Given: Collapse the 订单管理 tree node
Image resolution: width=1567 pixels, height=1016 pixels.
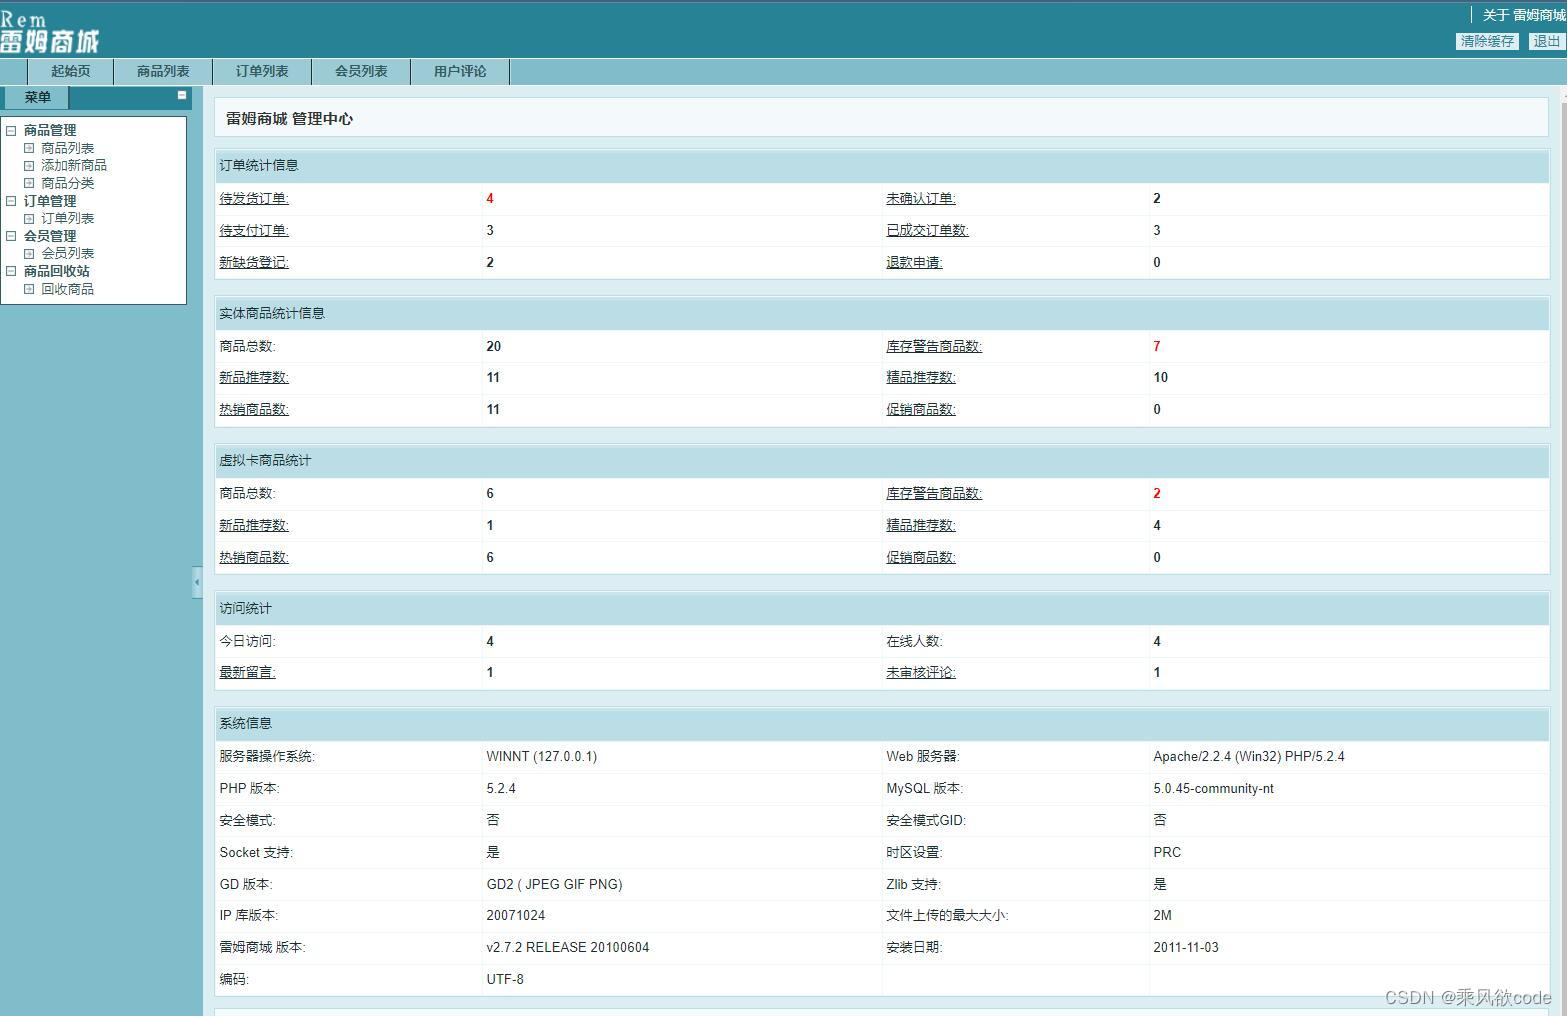Looking at the screenshot, I should pyautogui.click(x=12, y=201).
